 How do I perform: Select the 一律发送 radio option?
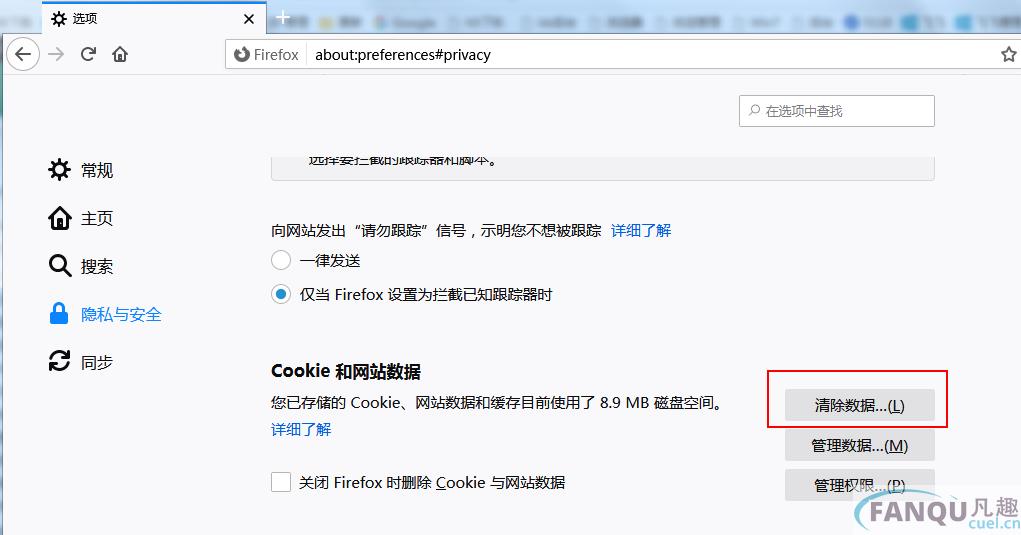pyautogui.click(x=281, y=260)
